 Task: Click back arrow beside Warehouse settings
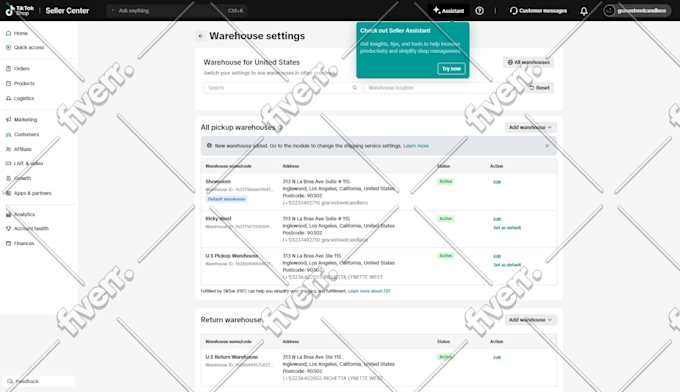[x=200, y=36]
